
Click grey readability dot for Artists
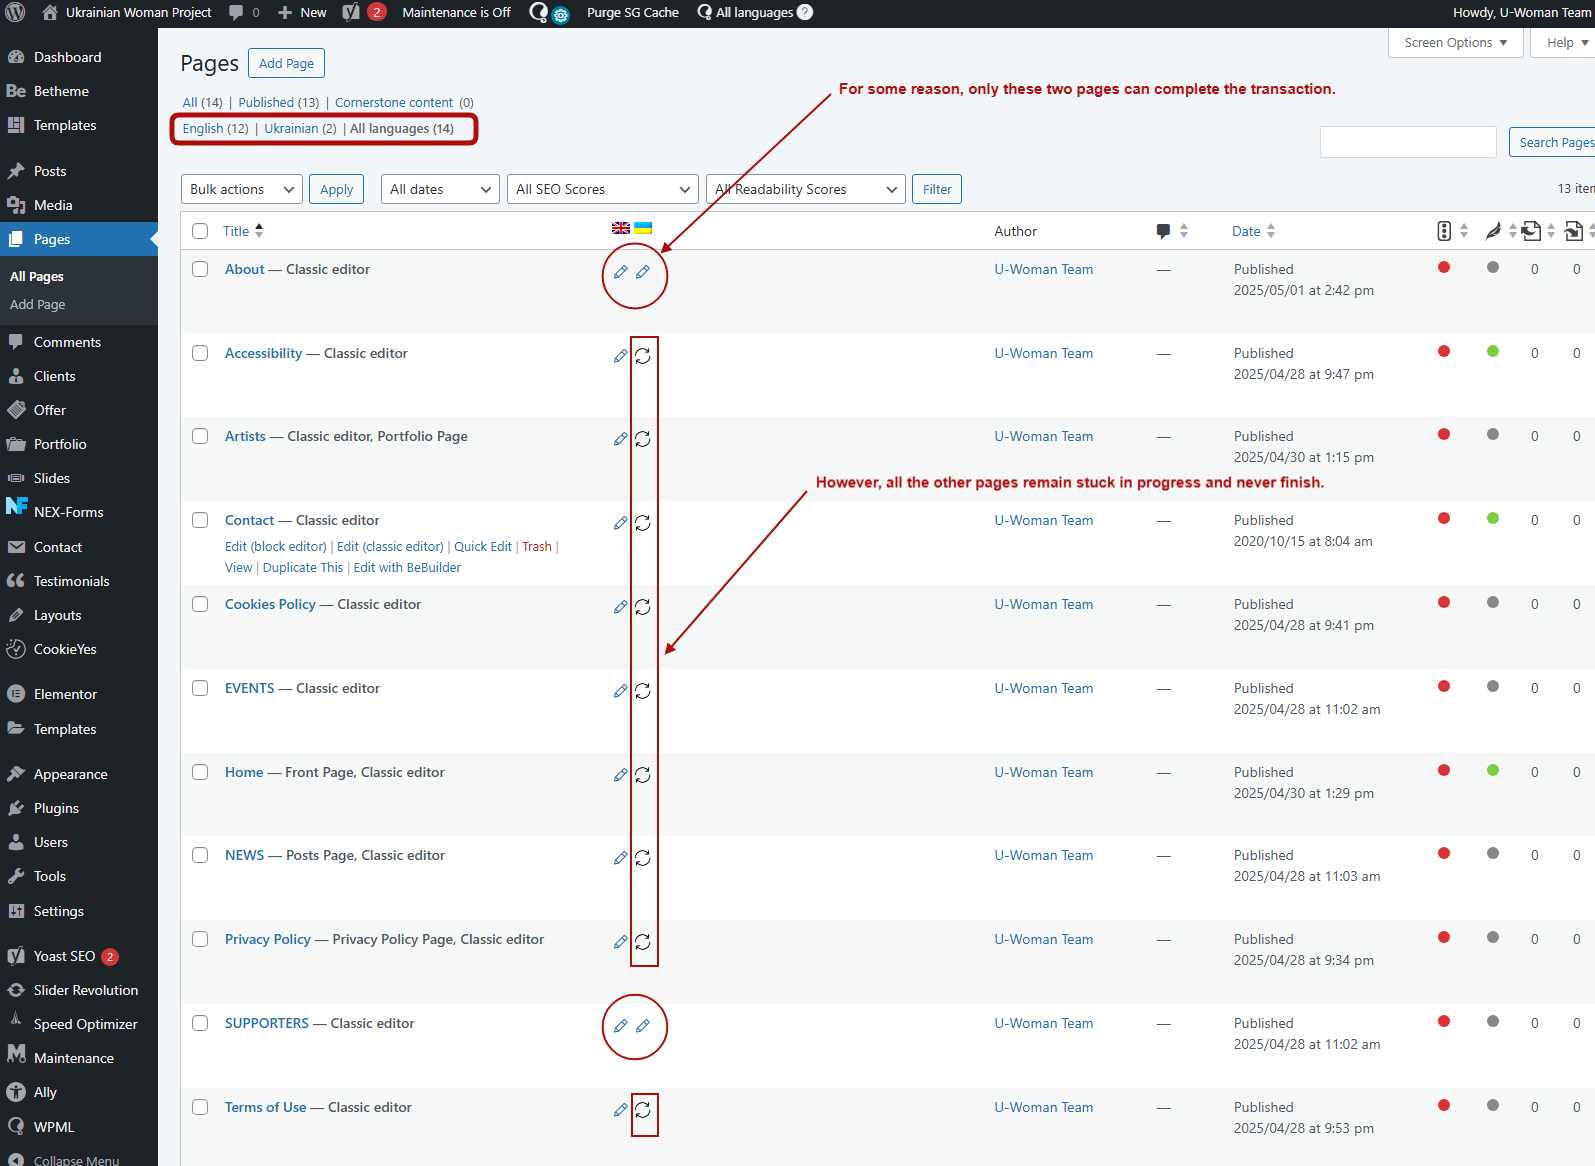click(1493, 434)
